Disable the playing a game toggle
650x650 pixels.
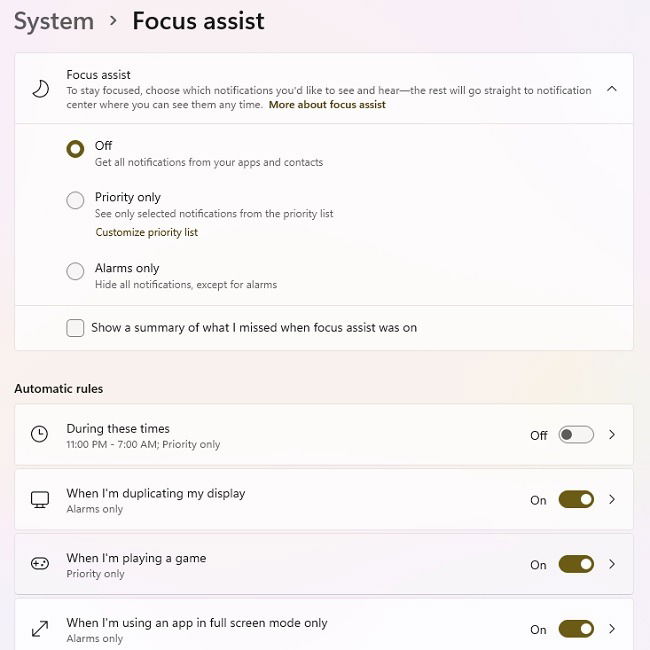[x=576, y=564]
